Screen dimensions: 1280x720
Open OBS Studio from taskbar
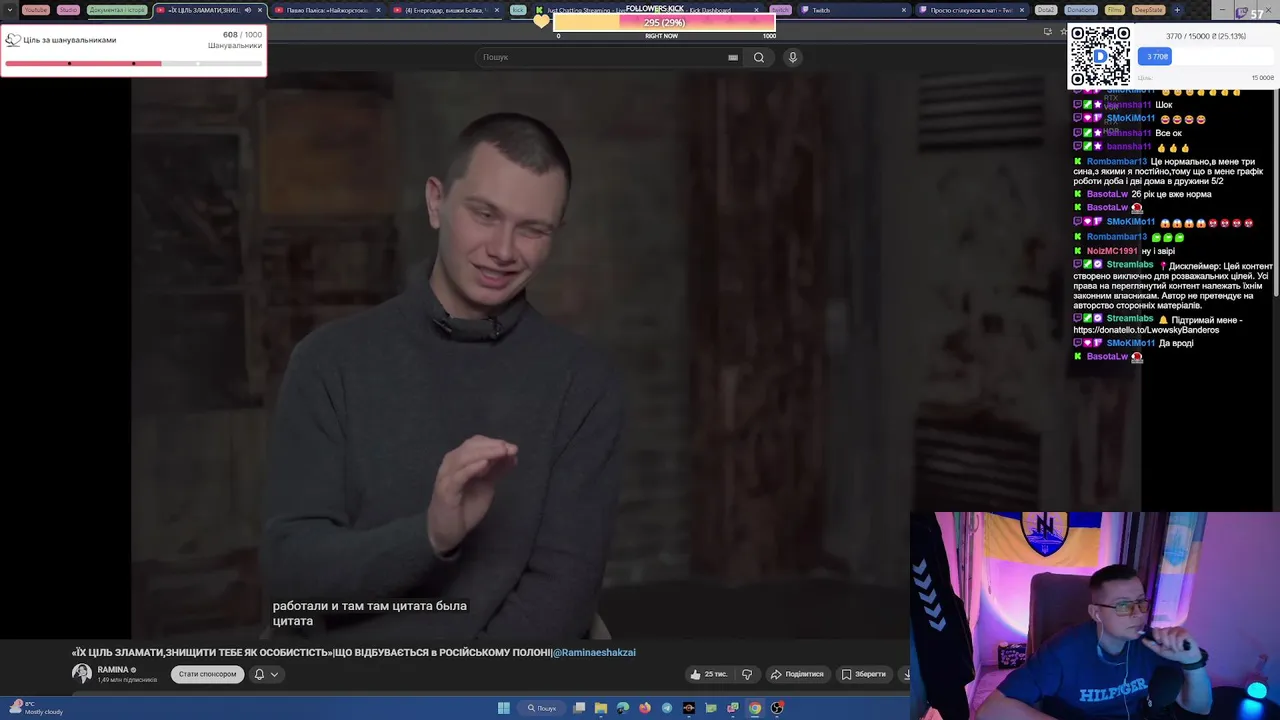777,708
